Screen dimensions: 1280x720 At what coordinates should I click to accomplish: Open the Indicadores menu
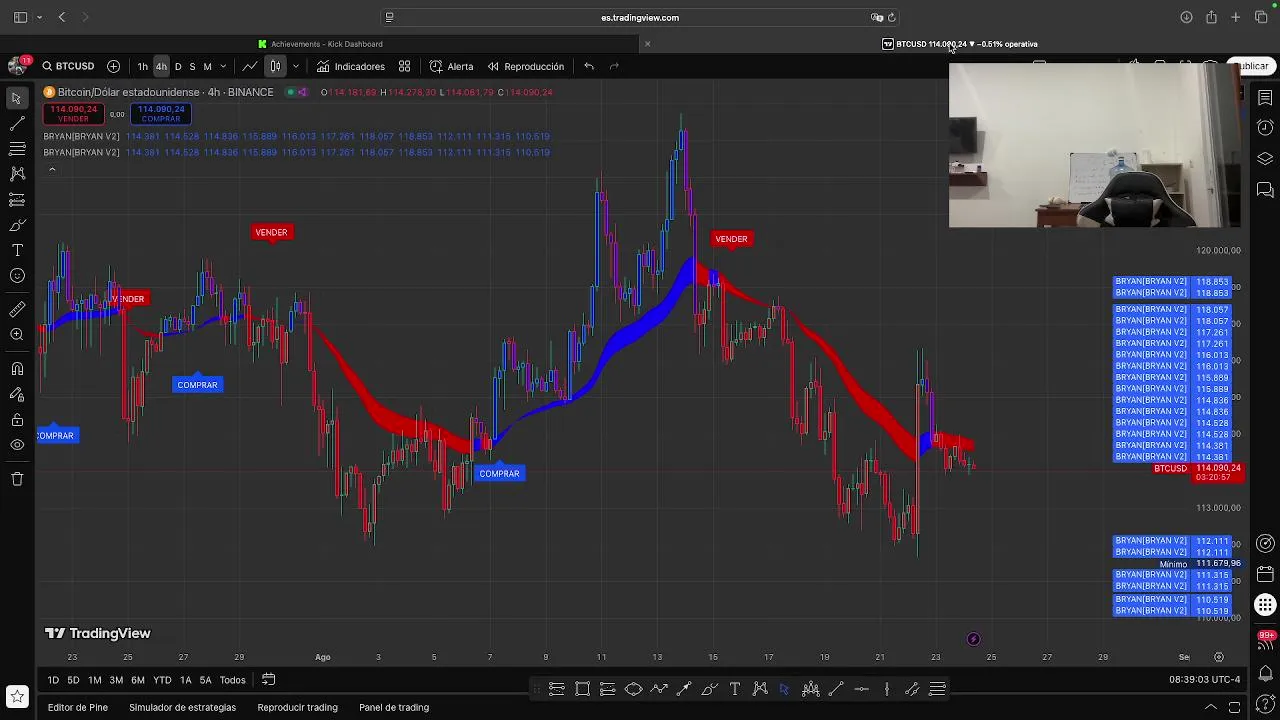351,66
